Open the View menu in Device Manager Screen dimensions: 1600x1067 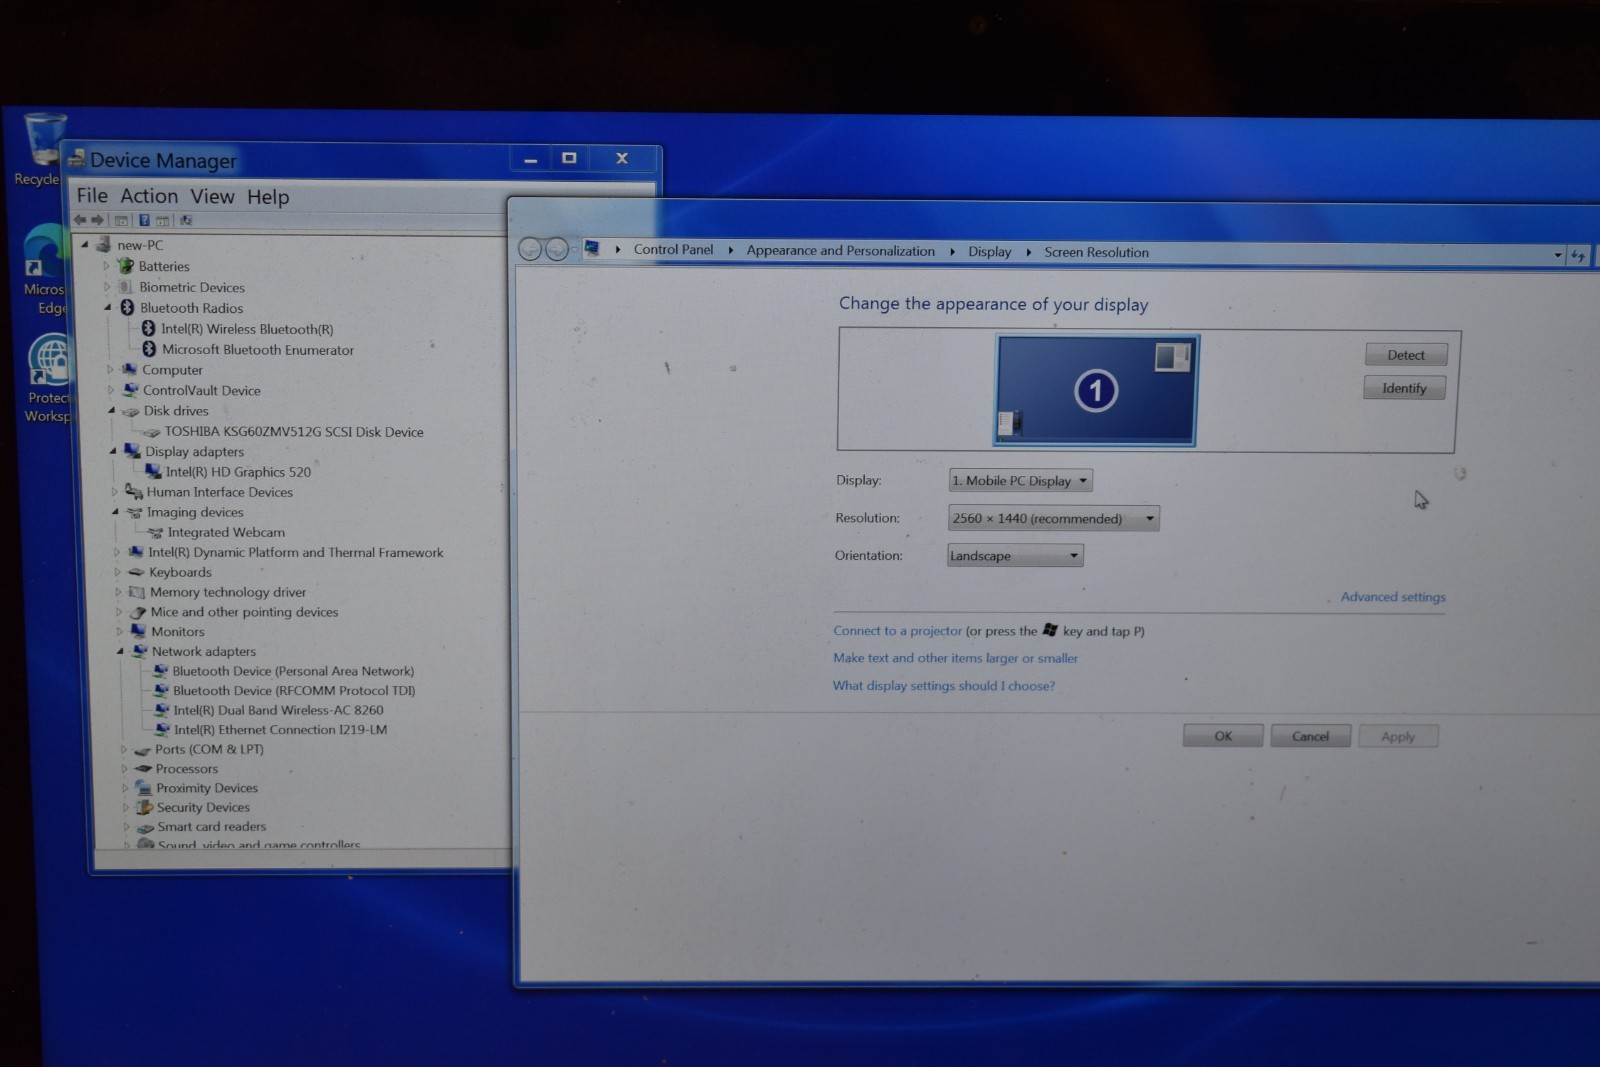click(212, 196)
